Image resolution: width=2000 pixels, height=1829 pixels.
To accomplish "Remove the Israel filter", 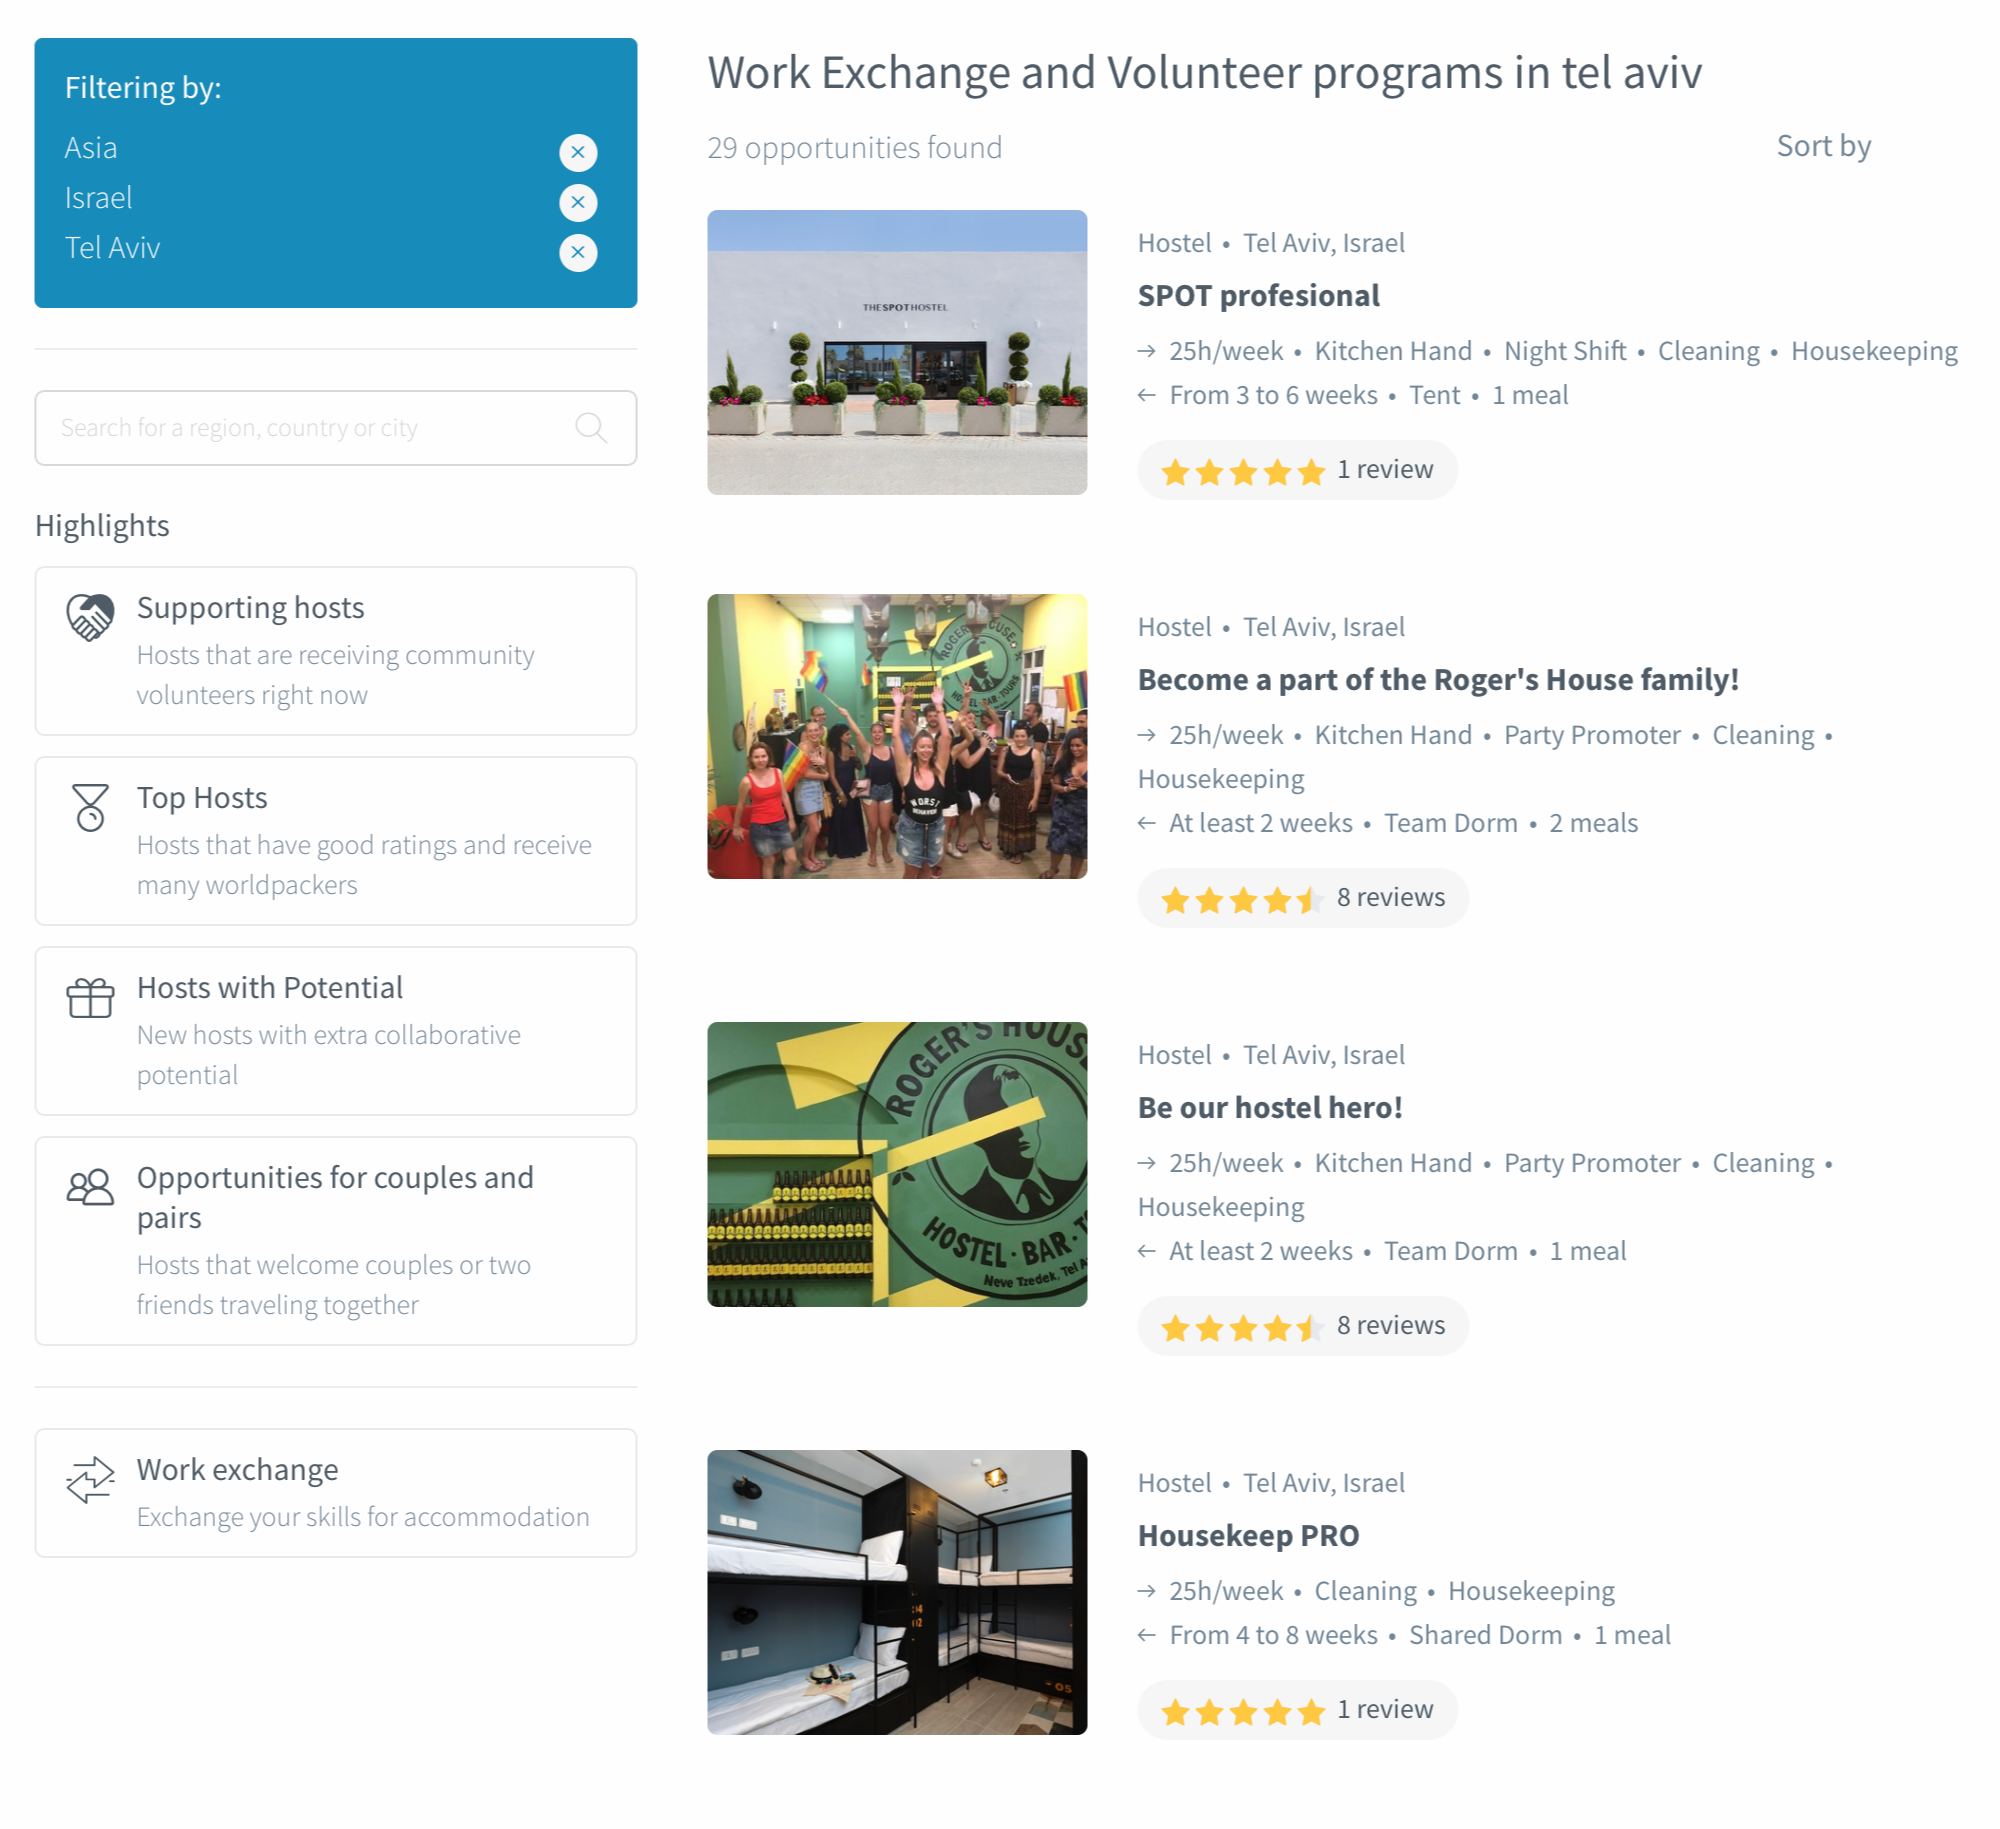I will 577,202.
